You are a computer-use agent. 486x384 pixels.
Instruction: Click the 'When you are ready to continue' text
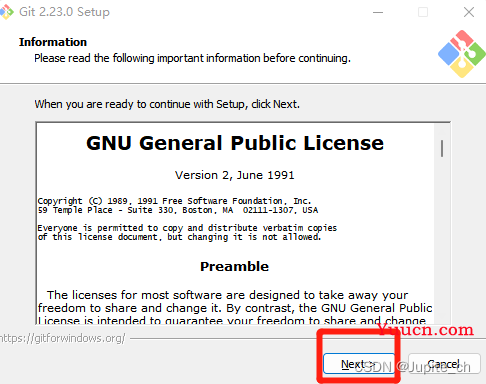[167, 104]
